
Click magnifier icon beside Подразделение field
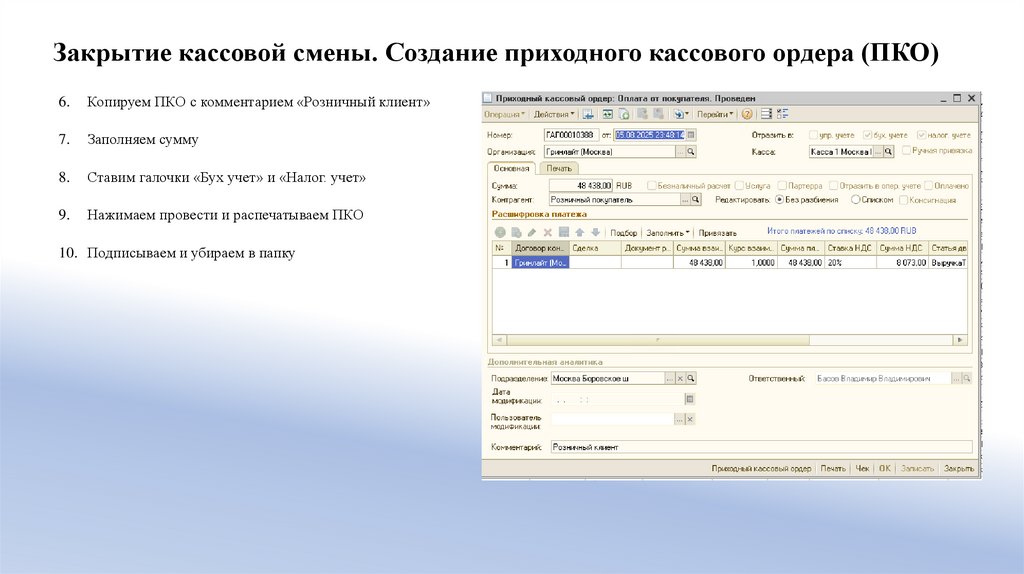point(691,378)
